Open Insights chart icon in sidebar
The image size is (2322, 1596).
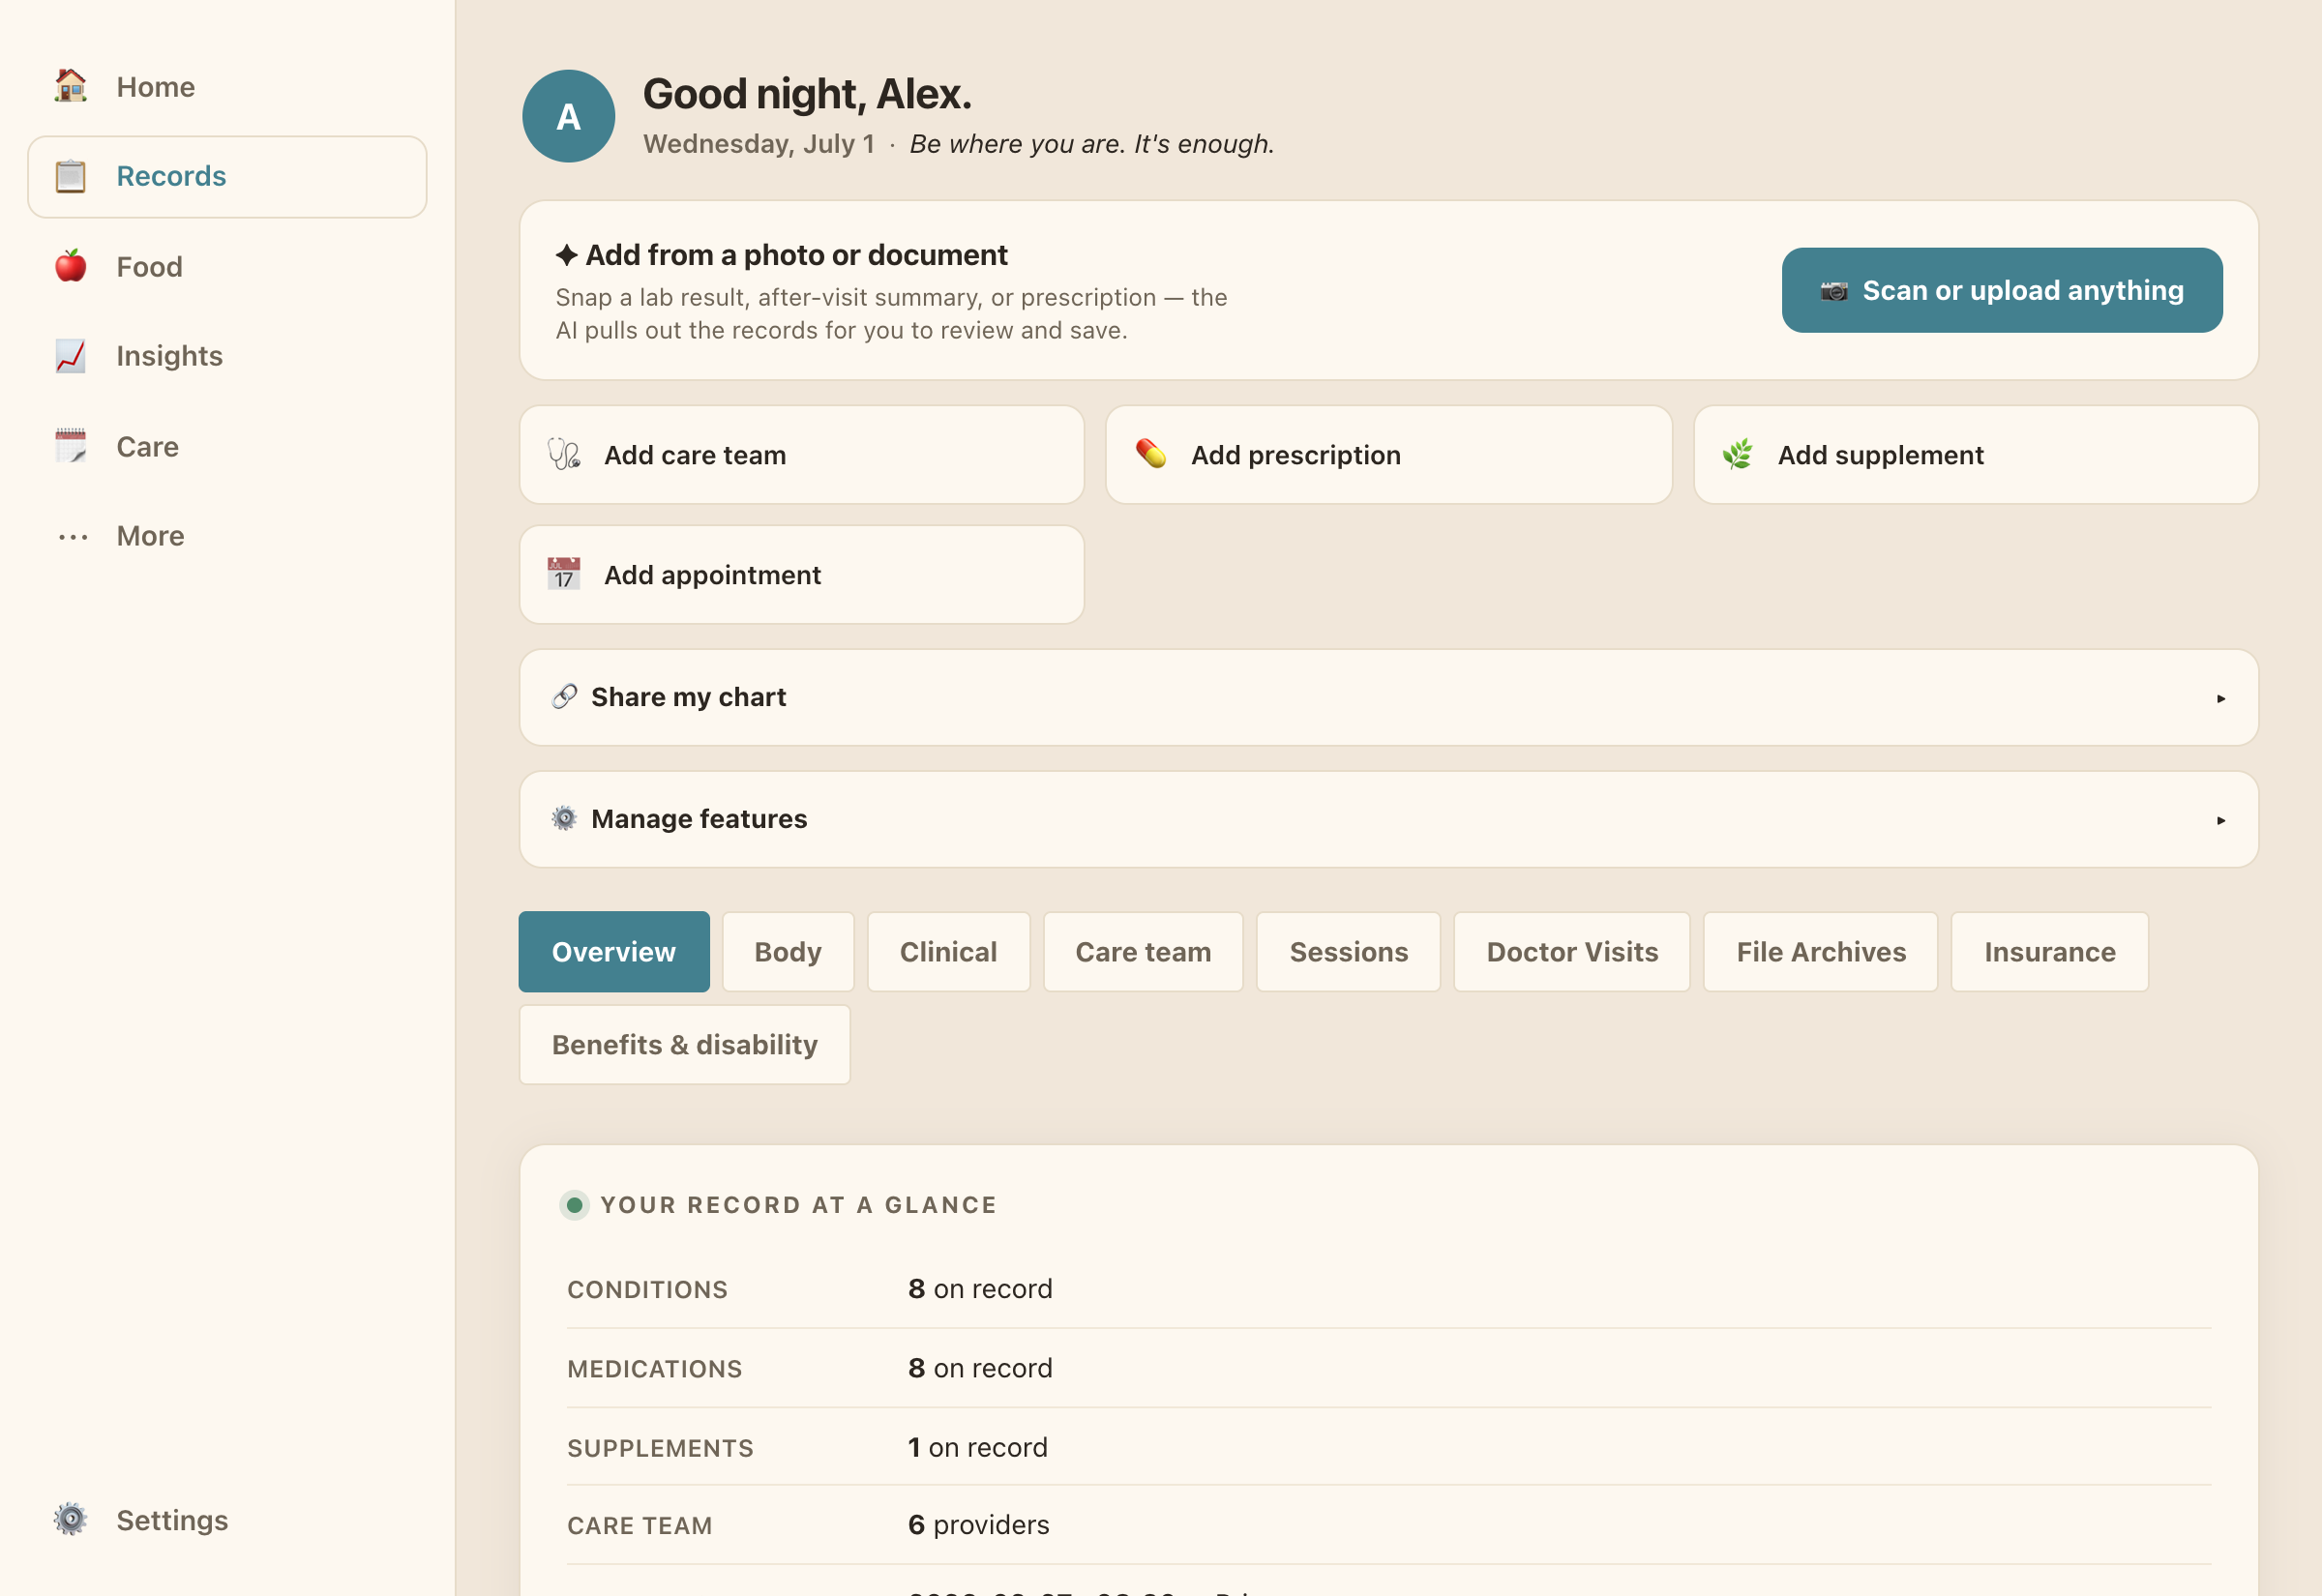[x=70, y=356]
